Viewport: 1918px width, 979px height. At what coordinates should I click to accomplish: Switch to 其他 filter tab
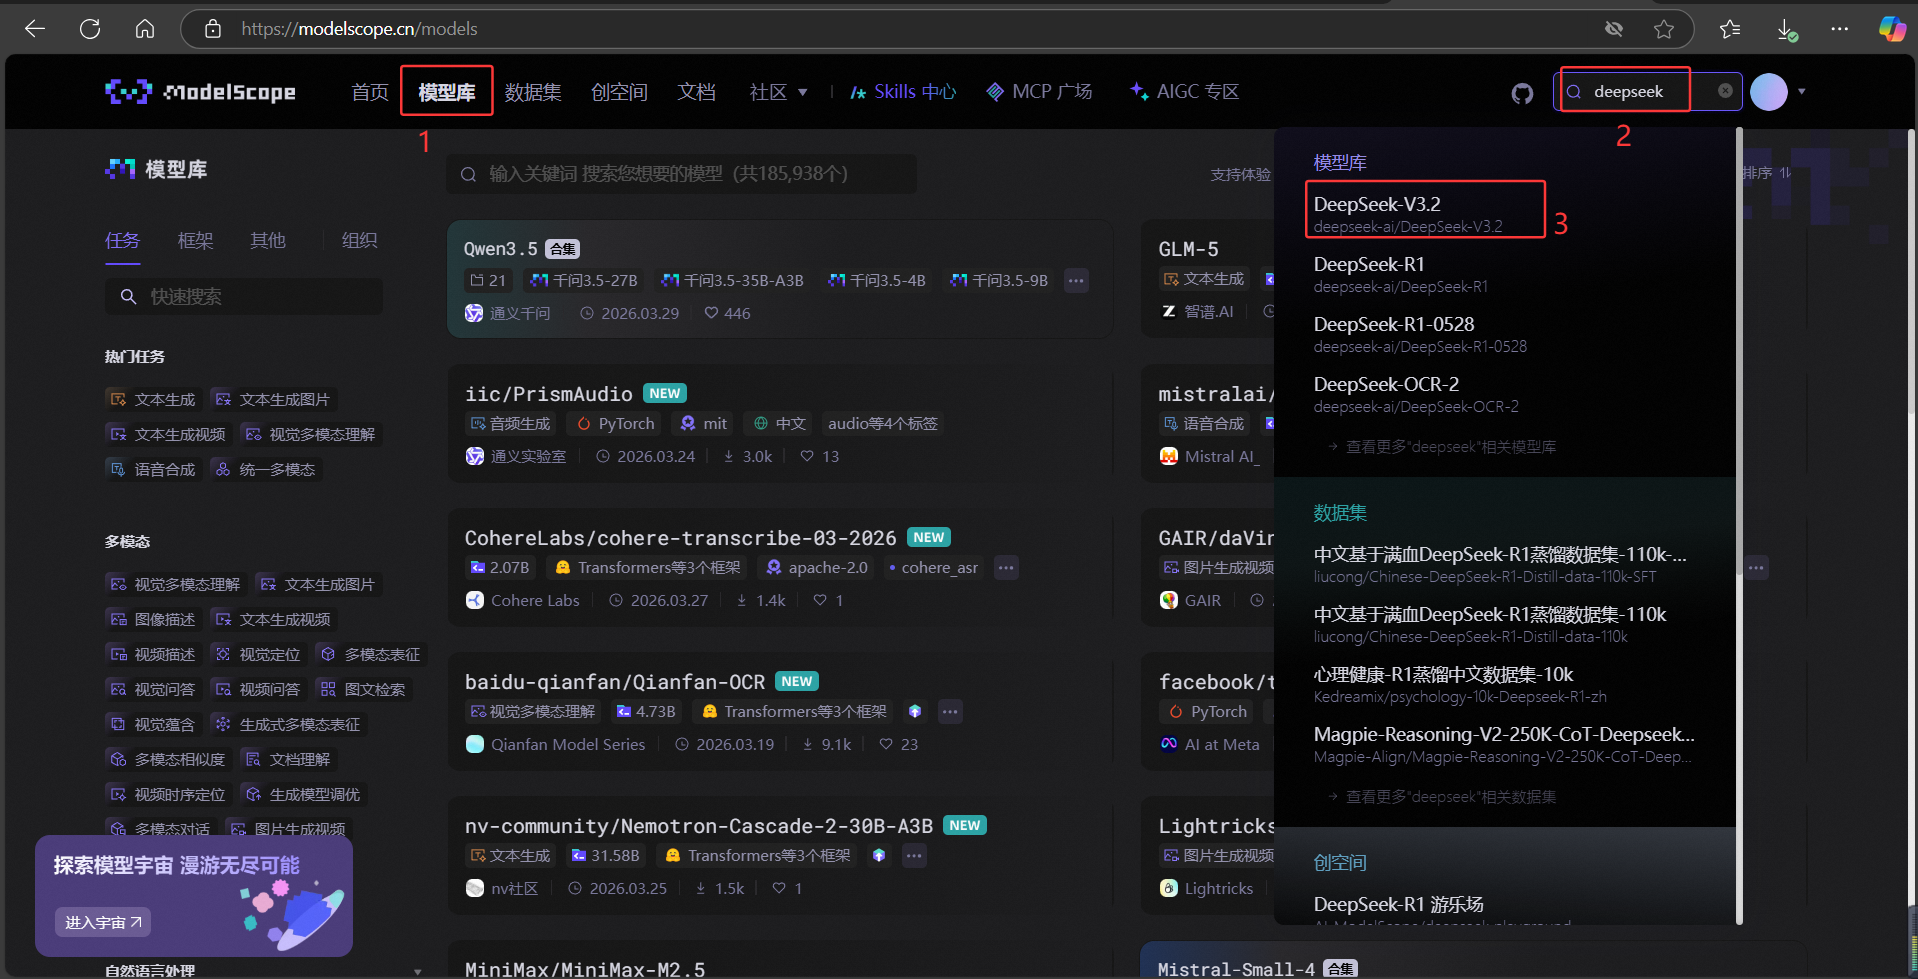(x=267, y=240)
